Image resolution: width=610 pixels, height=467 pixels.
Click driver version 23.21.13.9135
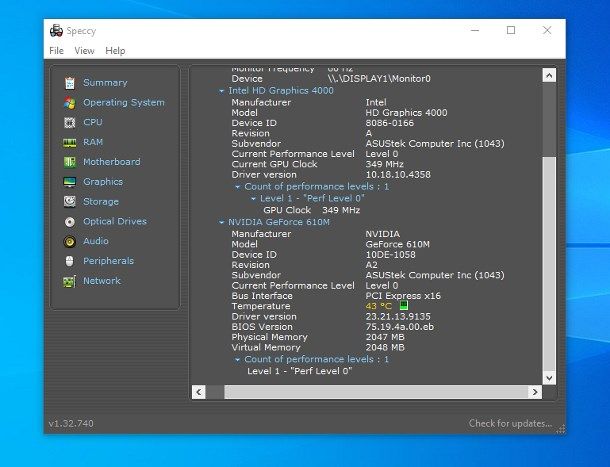[398, 316]
